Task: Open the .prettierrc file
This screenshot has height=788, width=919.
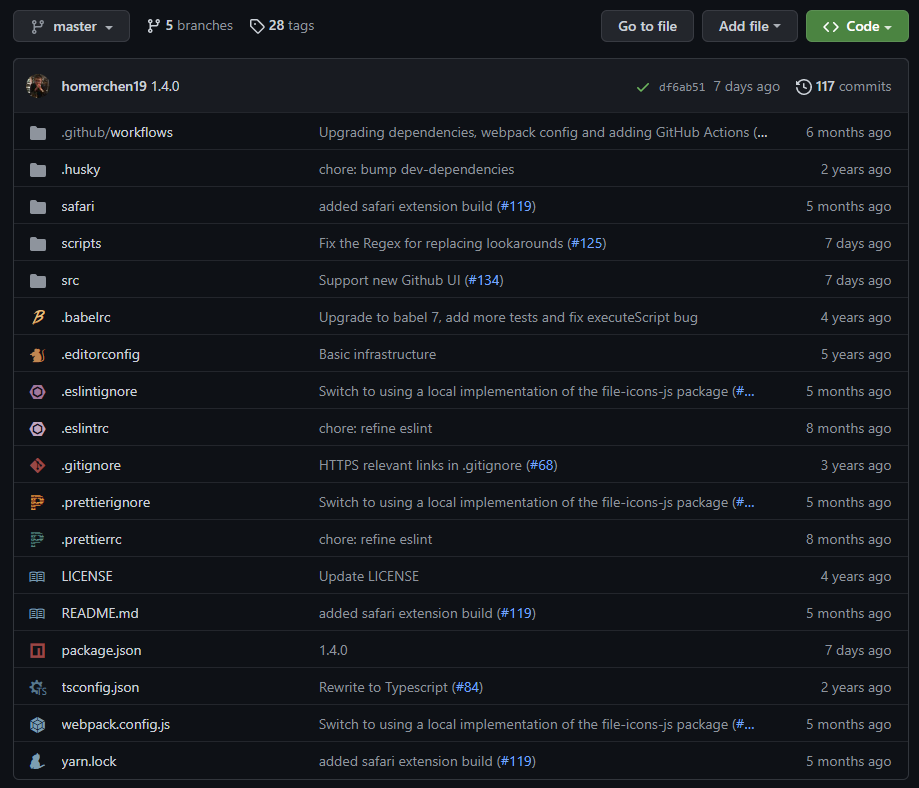Action: (x=92, y=539)
